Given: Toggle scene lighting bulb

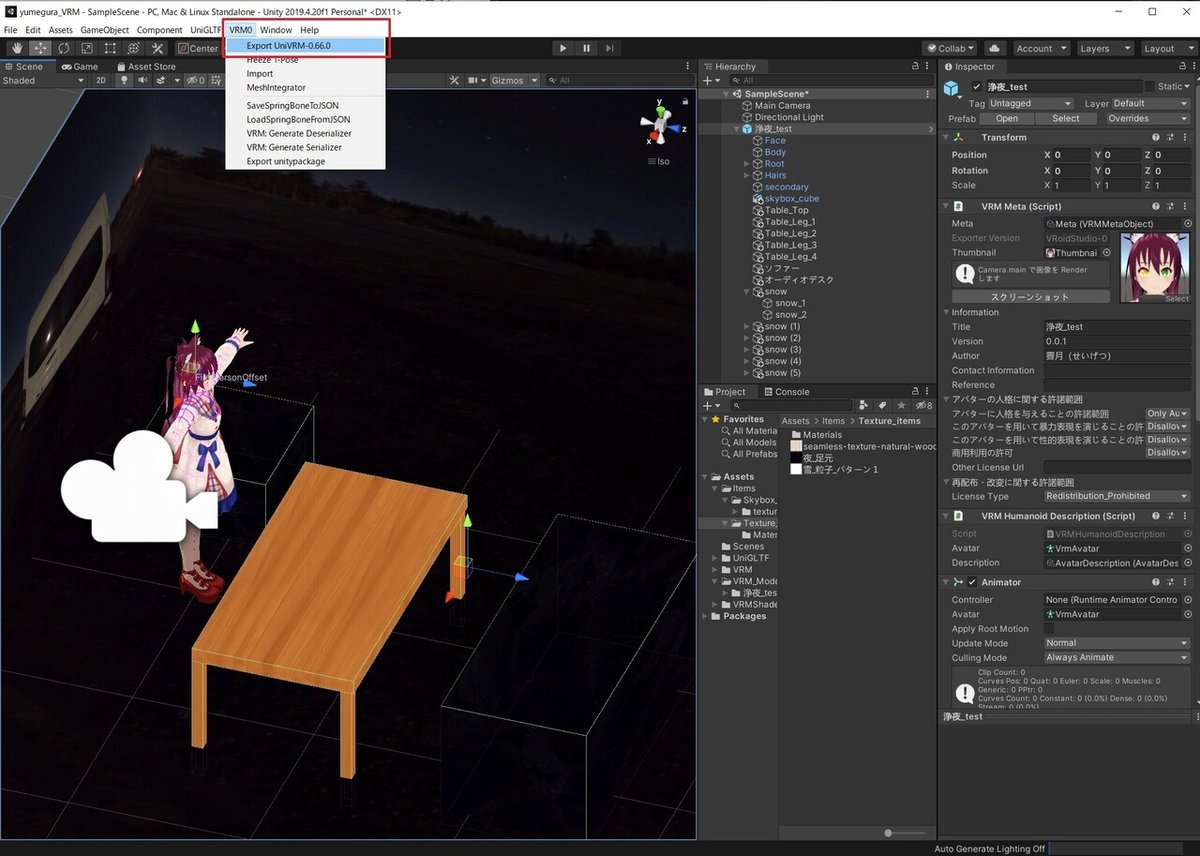Looking at the screenshot, I should 124,80.
